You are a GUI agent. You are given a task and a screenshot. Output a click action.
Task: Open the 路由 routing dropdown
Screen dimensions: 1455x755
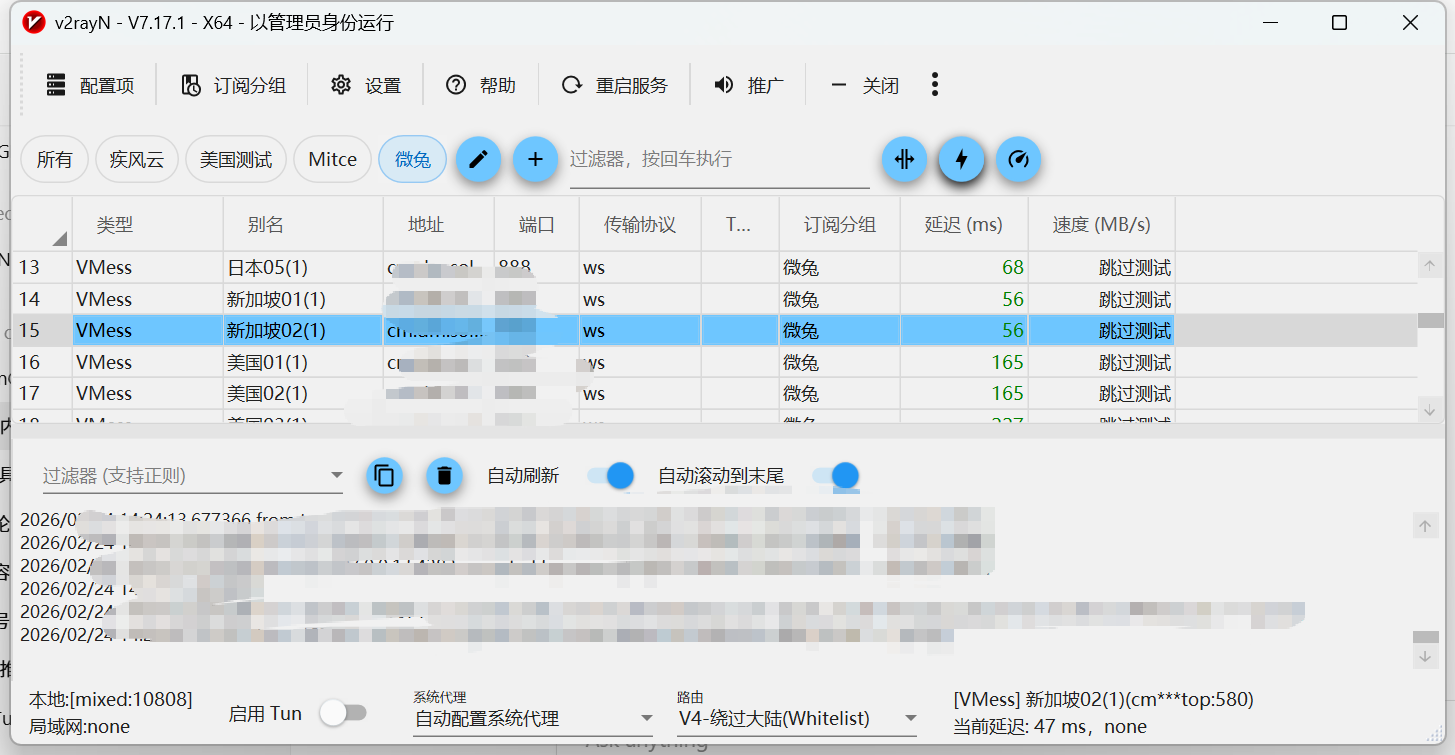pyautogui.click(x=797, y=718)
